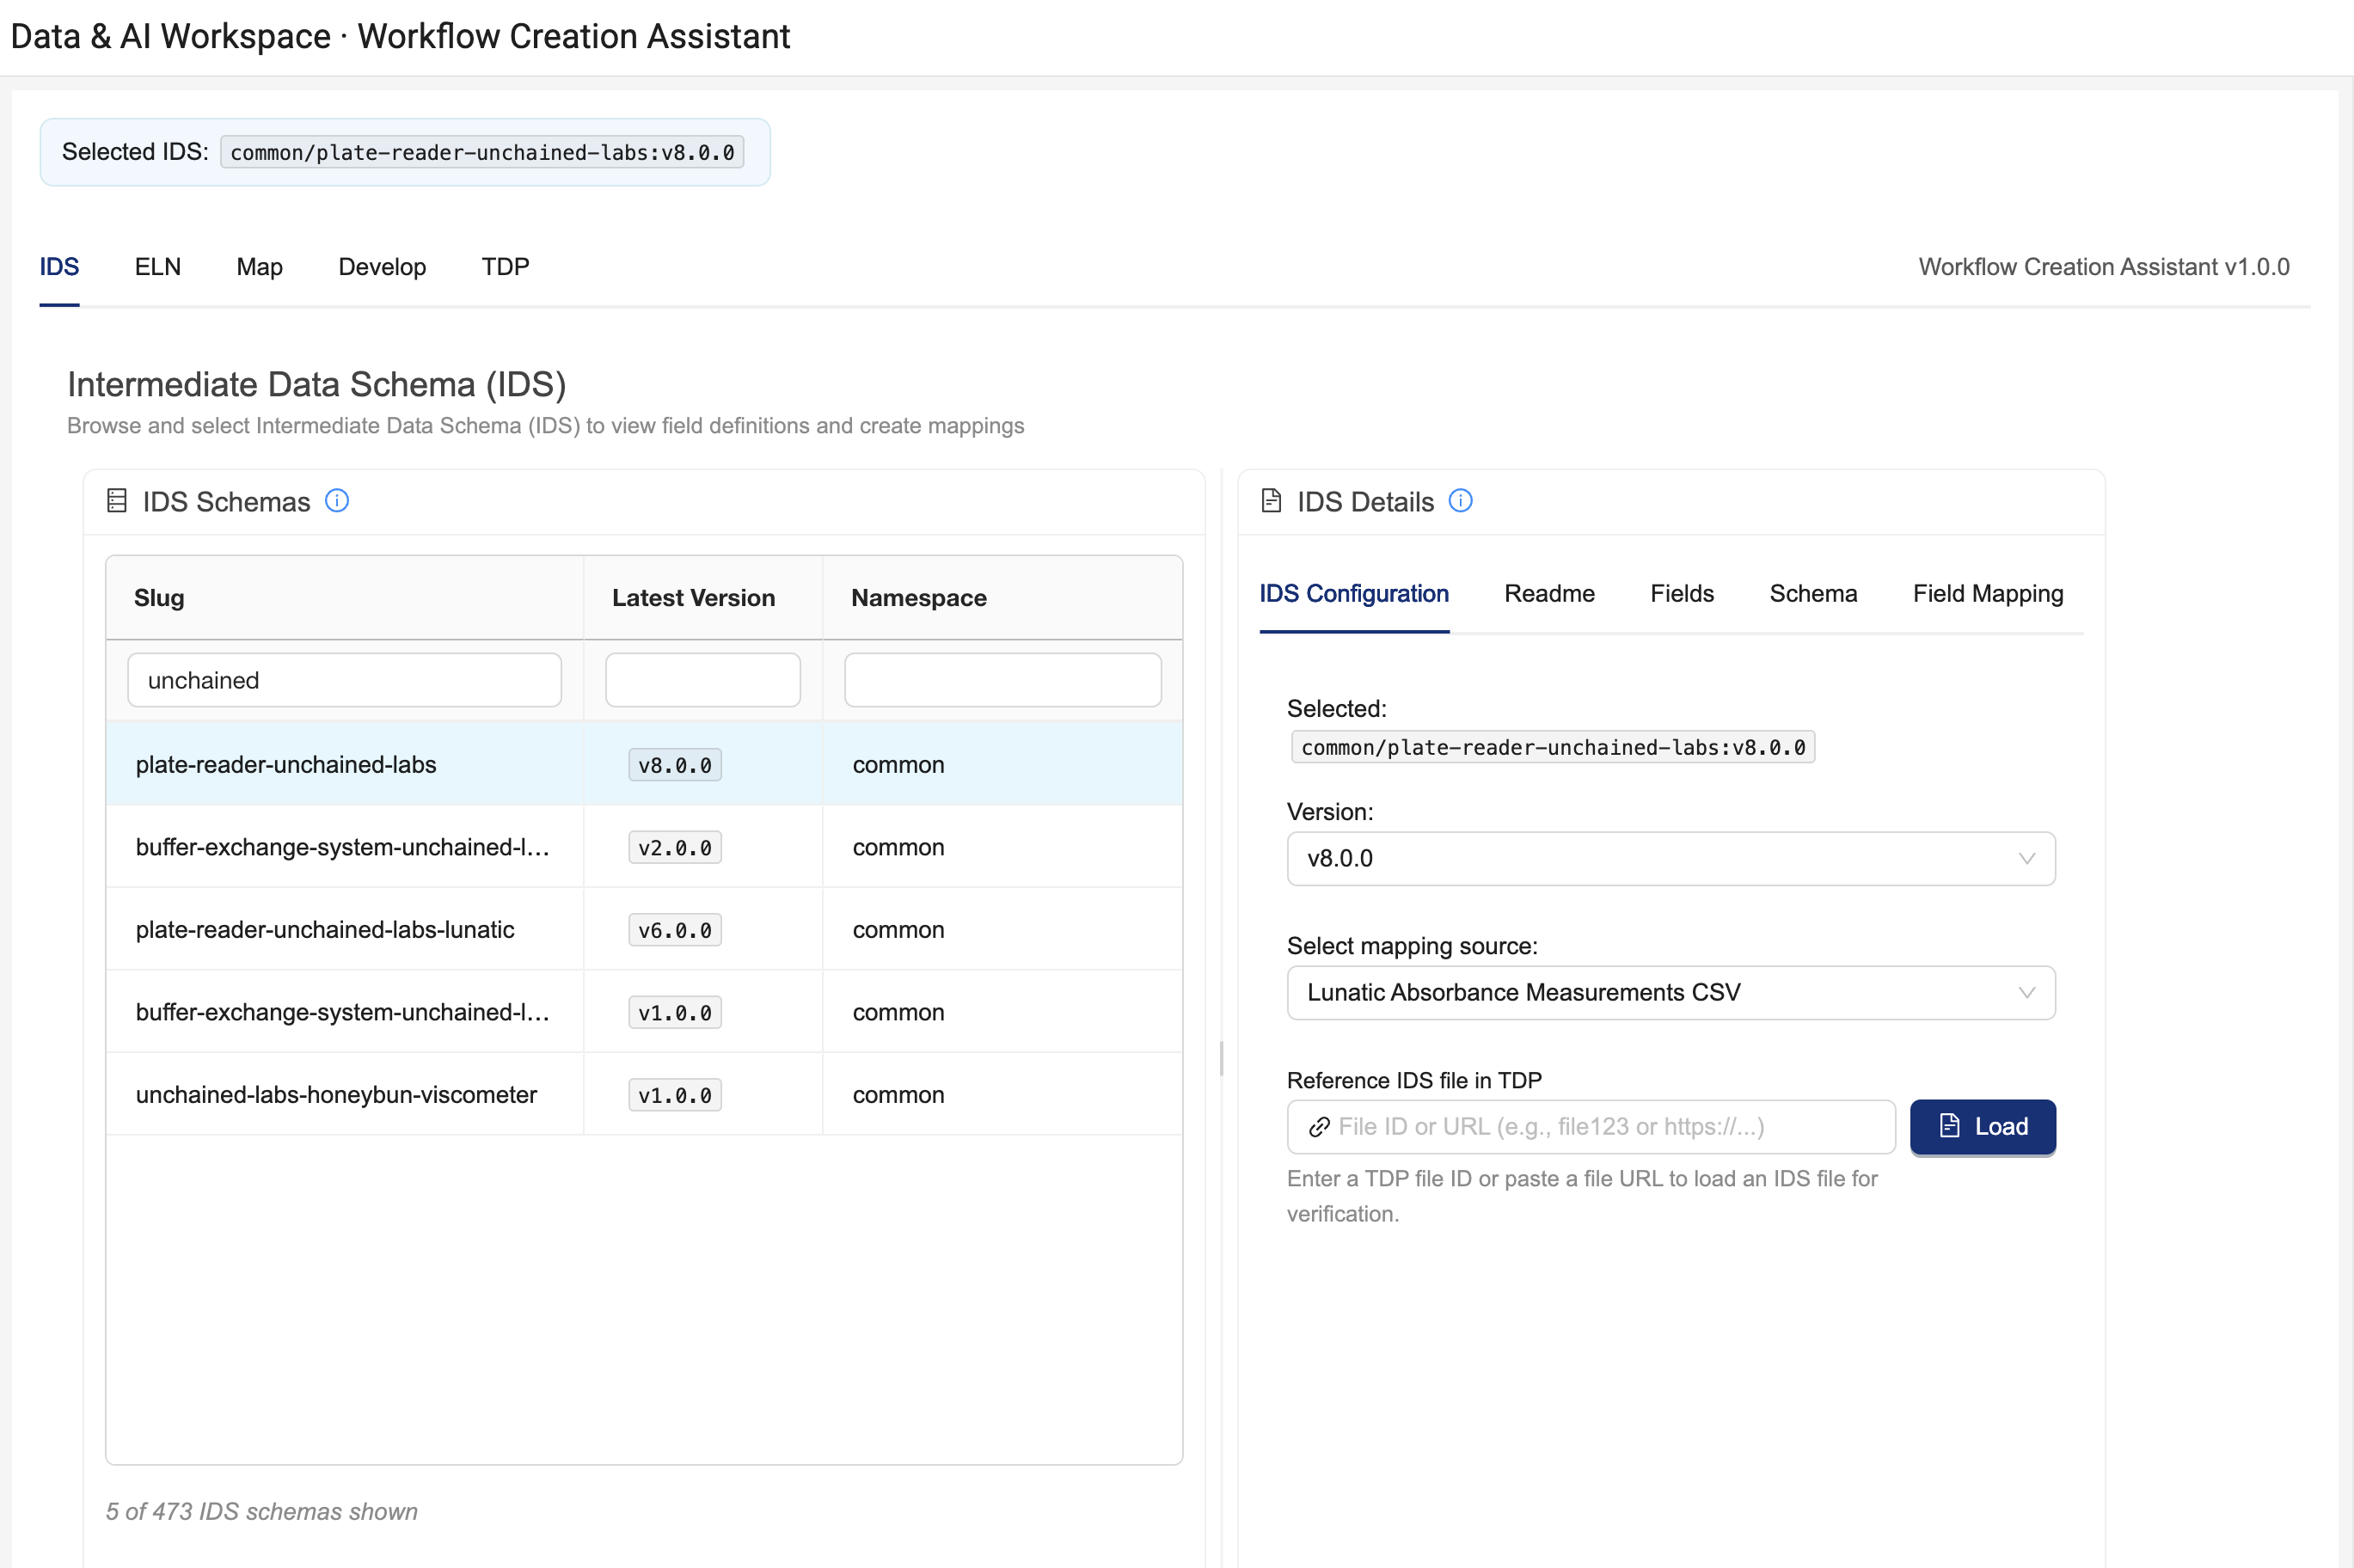The width and height of the screenshot is (2354, 1568).
Task: Open the Develop tab
Action: pyautogui.click(x=382, y=267)
